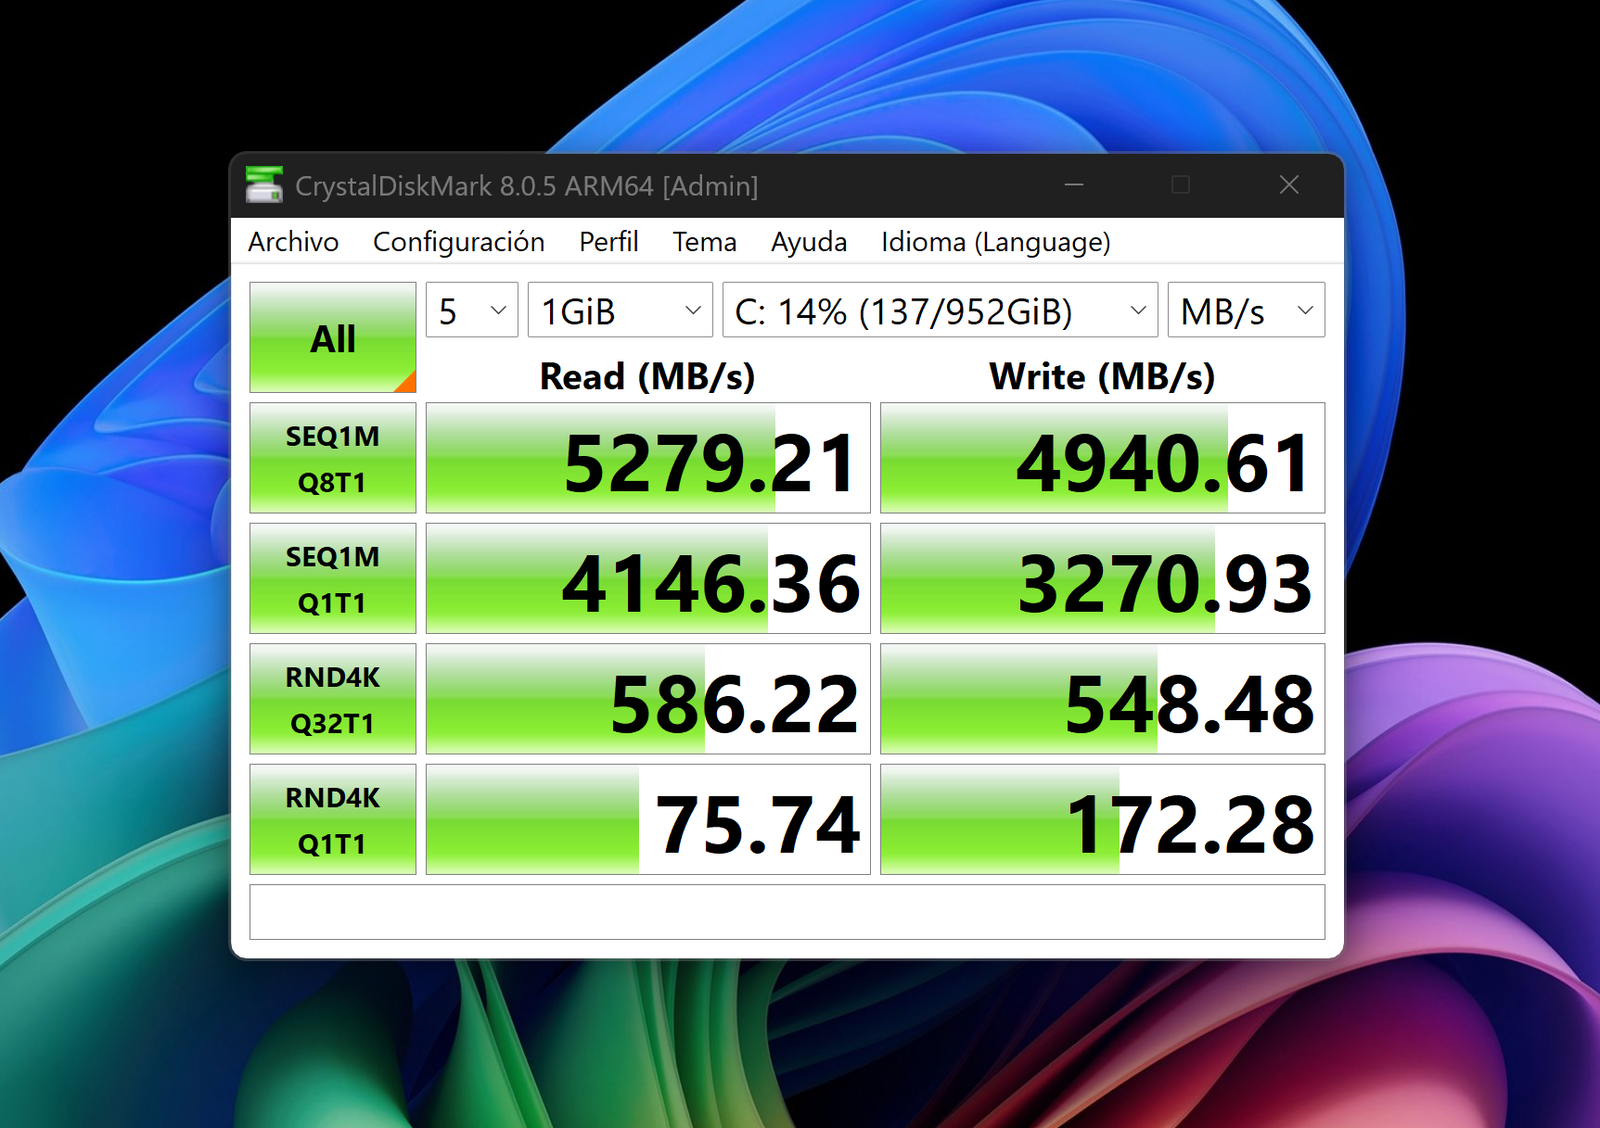Start the RND4K Q1T1 test

point(333,819)
